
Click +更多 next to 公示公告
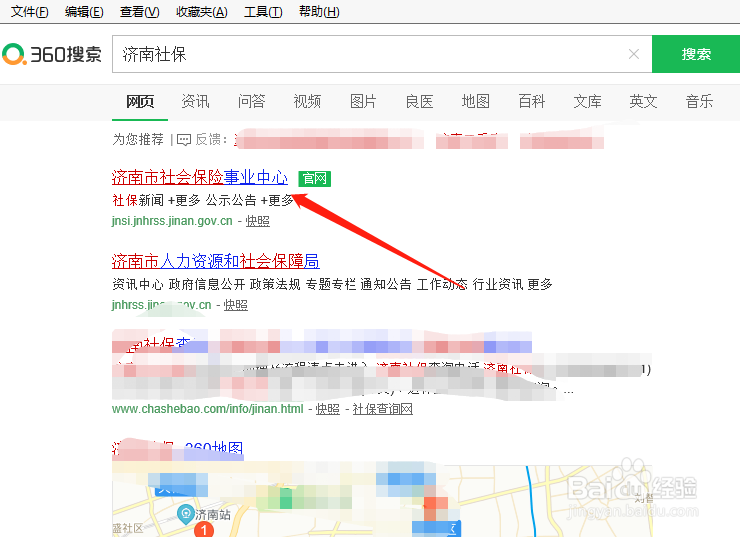(277, 201)
